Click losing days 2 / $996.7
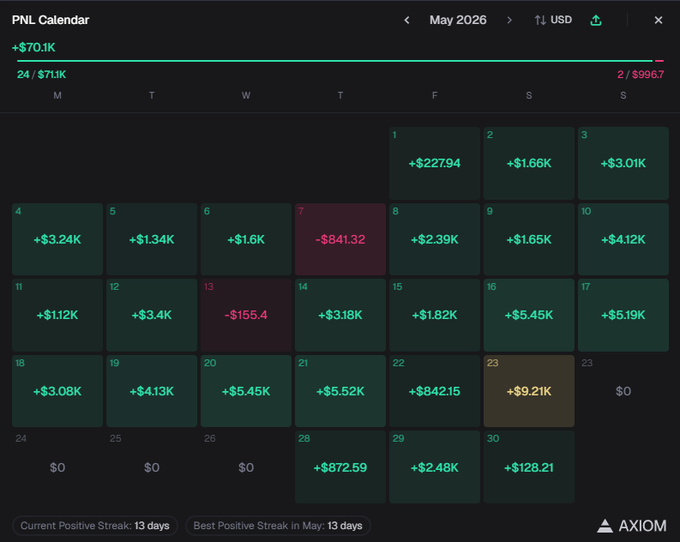680x542 pixels. 640,75
